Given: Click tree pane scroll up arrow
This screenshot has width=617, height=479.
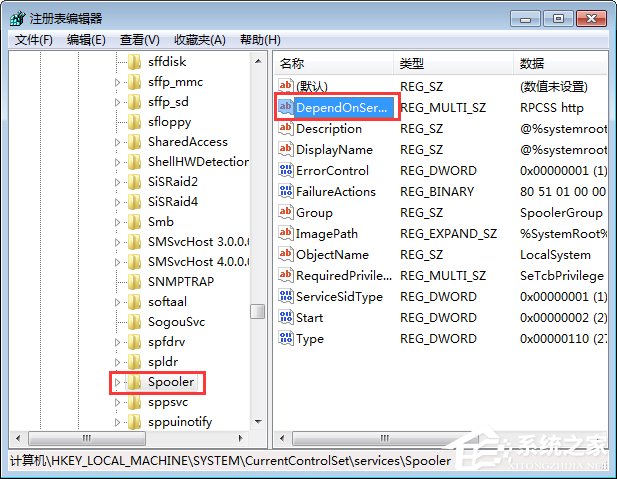Looking at the screenshot, I should tap(258, 61).
